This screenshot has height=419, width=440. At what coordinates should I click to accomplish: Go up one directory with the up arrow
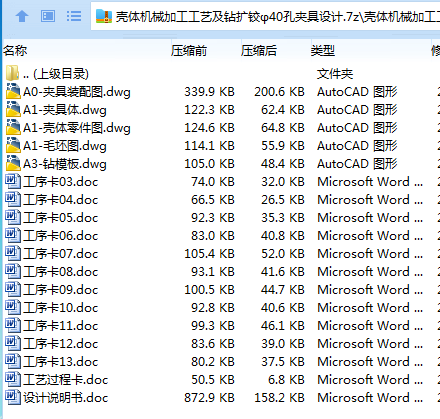22,16
